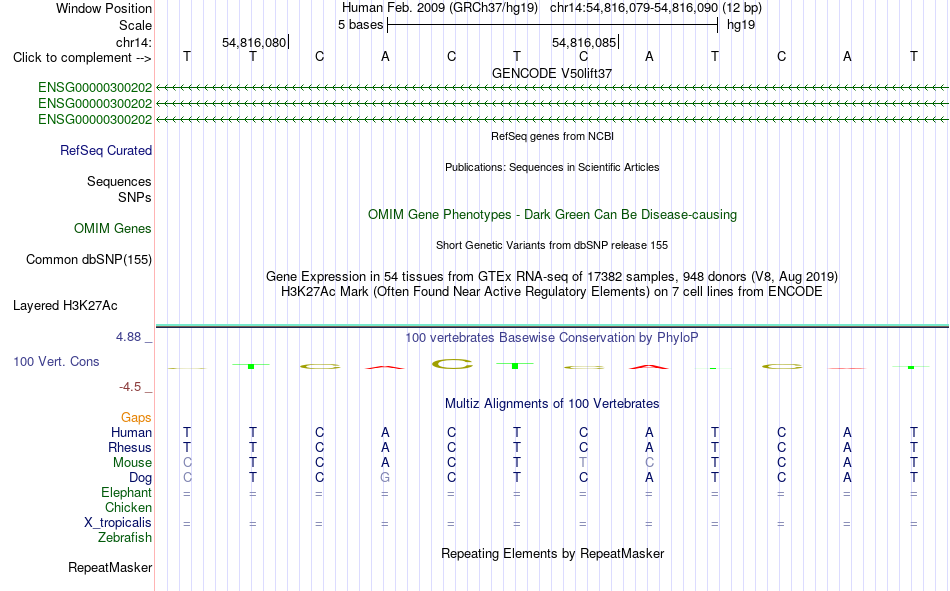Click the 'Click to complement -->' label
This screenshot has height=591, width=950.
82,58
